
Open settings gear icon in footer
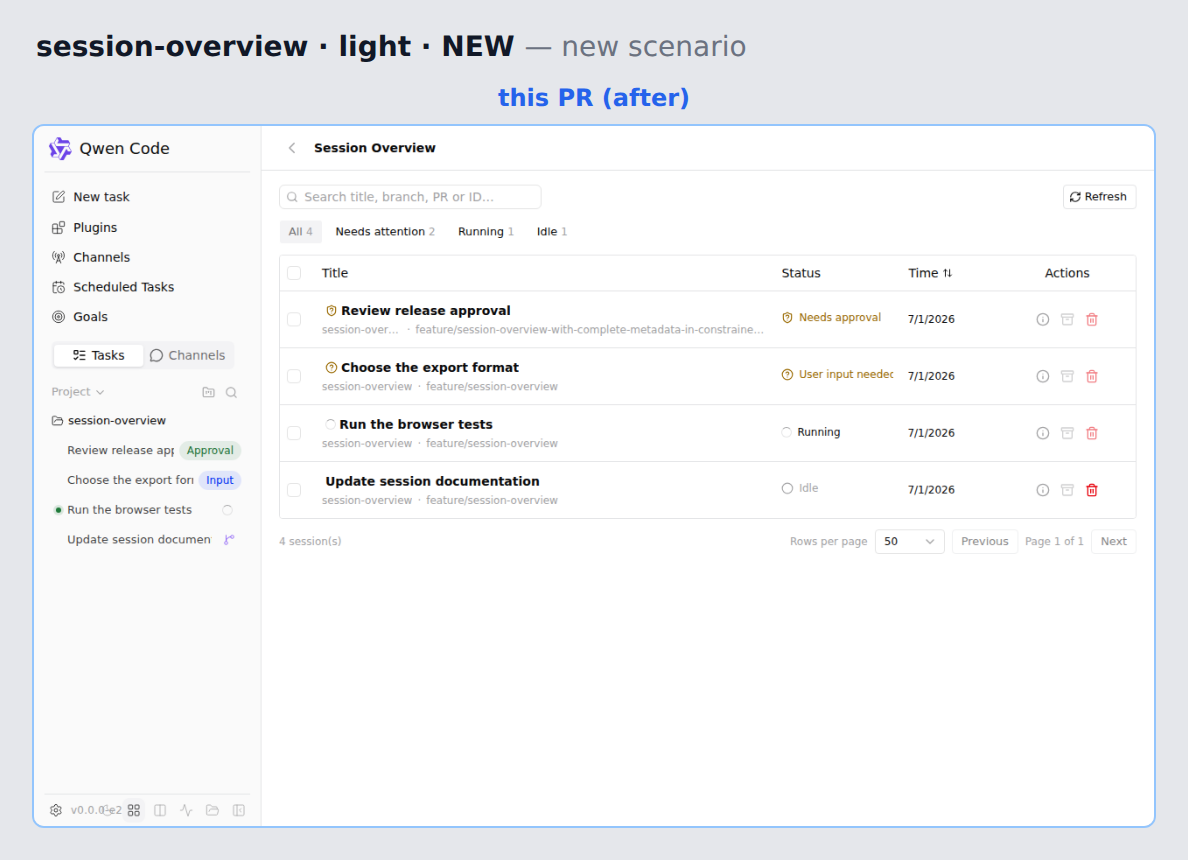[x=56, y=810]
